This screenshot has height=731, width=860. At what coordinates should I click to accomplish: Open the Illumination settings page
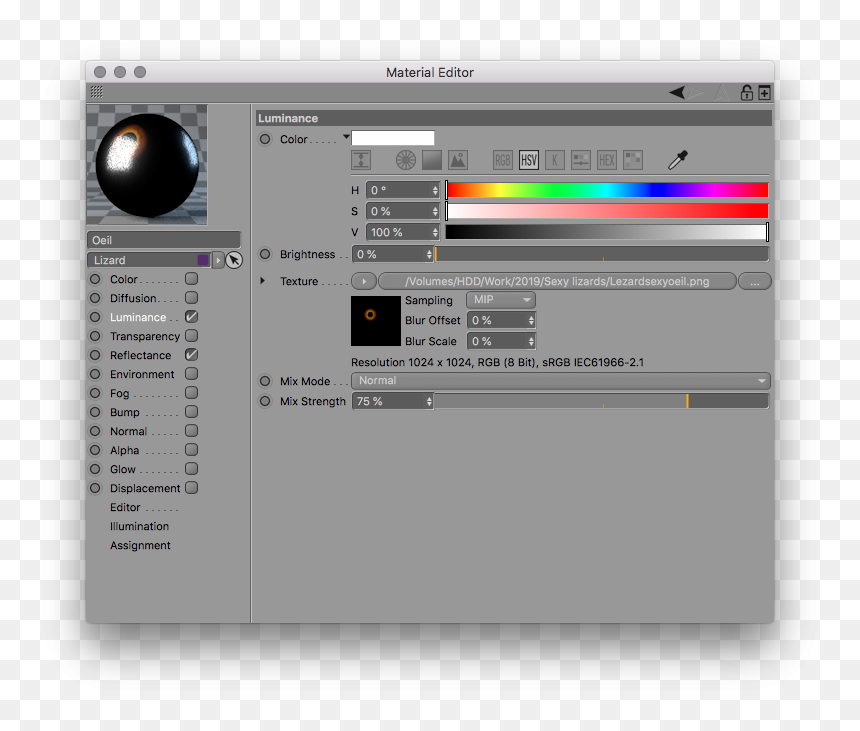(x=139, y=526)
